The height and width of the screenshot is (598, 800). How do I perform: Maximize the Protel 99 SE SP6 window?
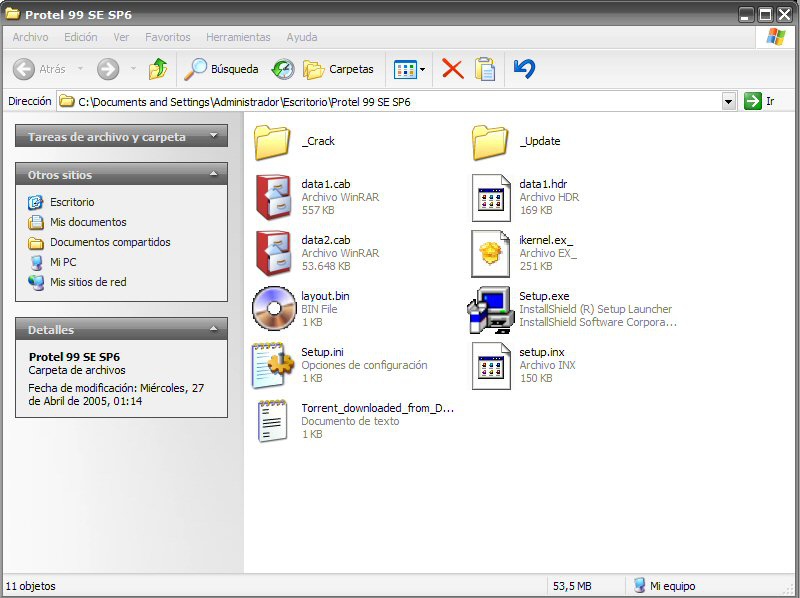(x=765, y=14)
